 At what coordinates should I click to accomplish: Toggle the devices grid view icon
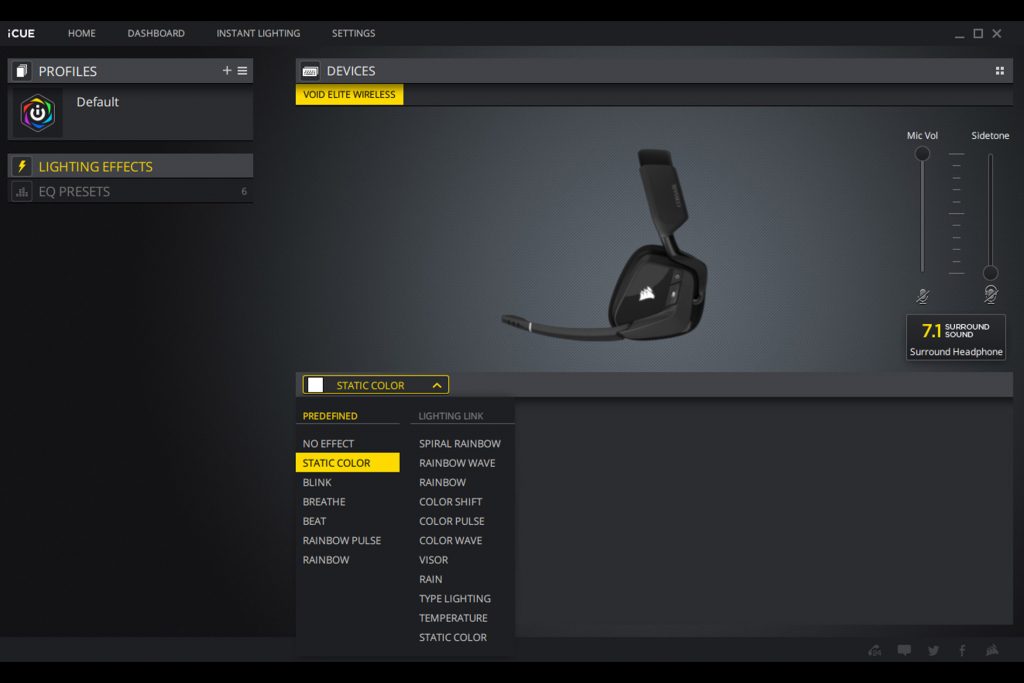point(999,71)
